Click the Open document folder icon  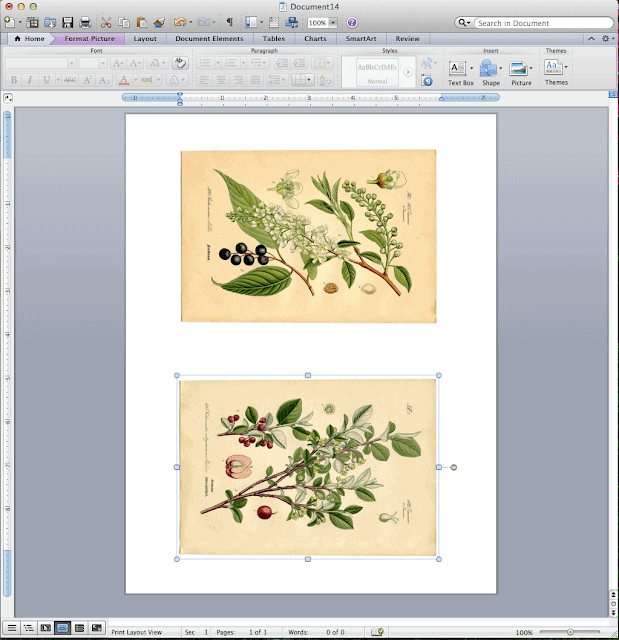point(50,22)
